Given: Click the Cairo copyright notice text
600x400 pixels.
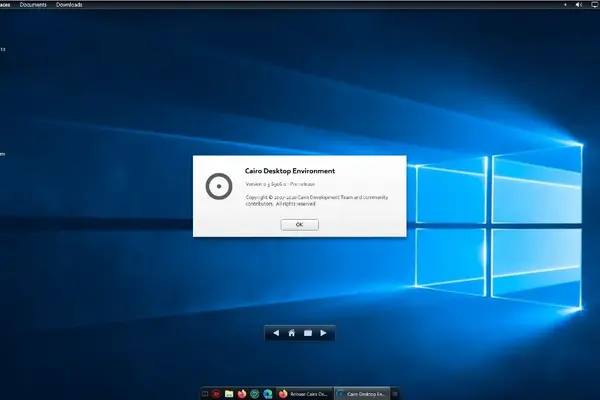Looking at the screenshot, I should pos(317,201).
